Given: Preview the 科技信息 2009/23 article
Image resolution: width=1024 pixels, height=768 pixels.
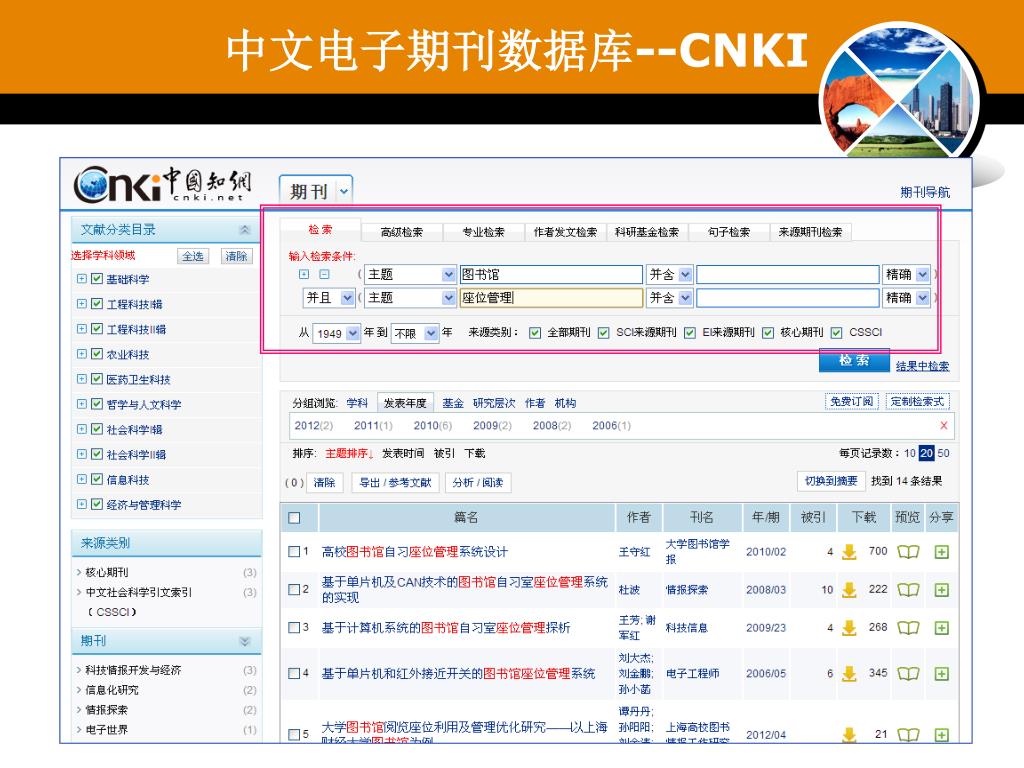Looking at the screenshot, I should 908,628.
